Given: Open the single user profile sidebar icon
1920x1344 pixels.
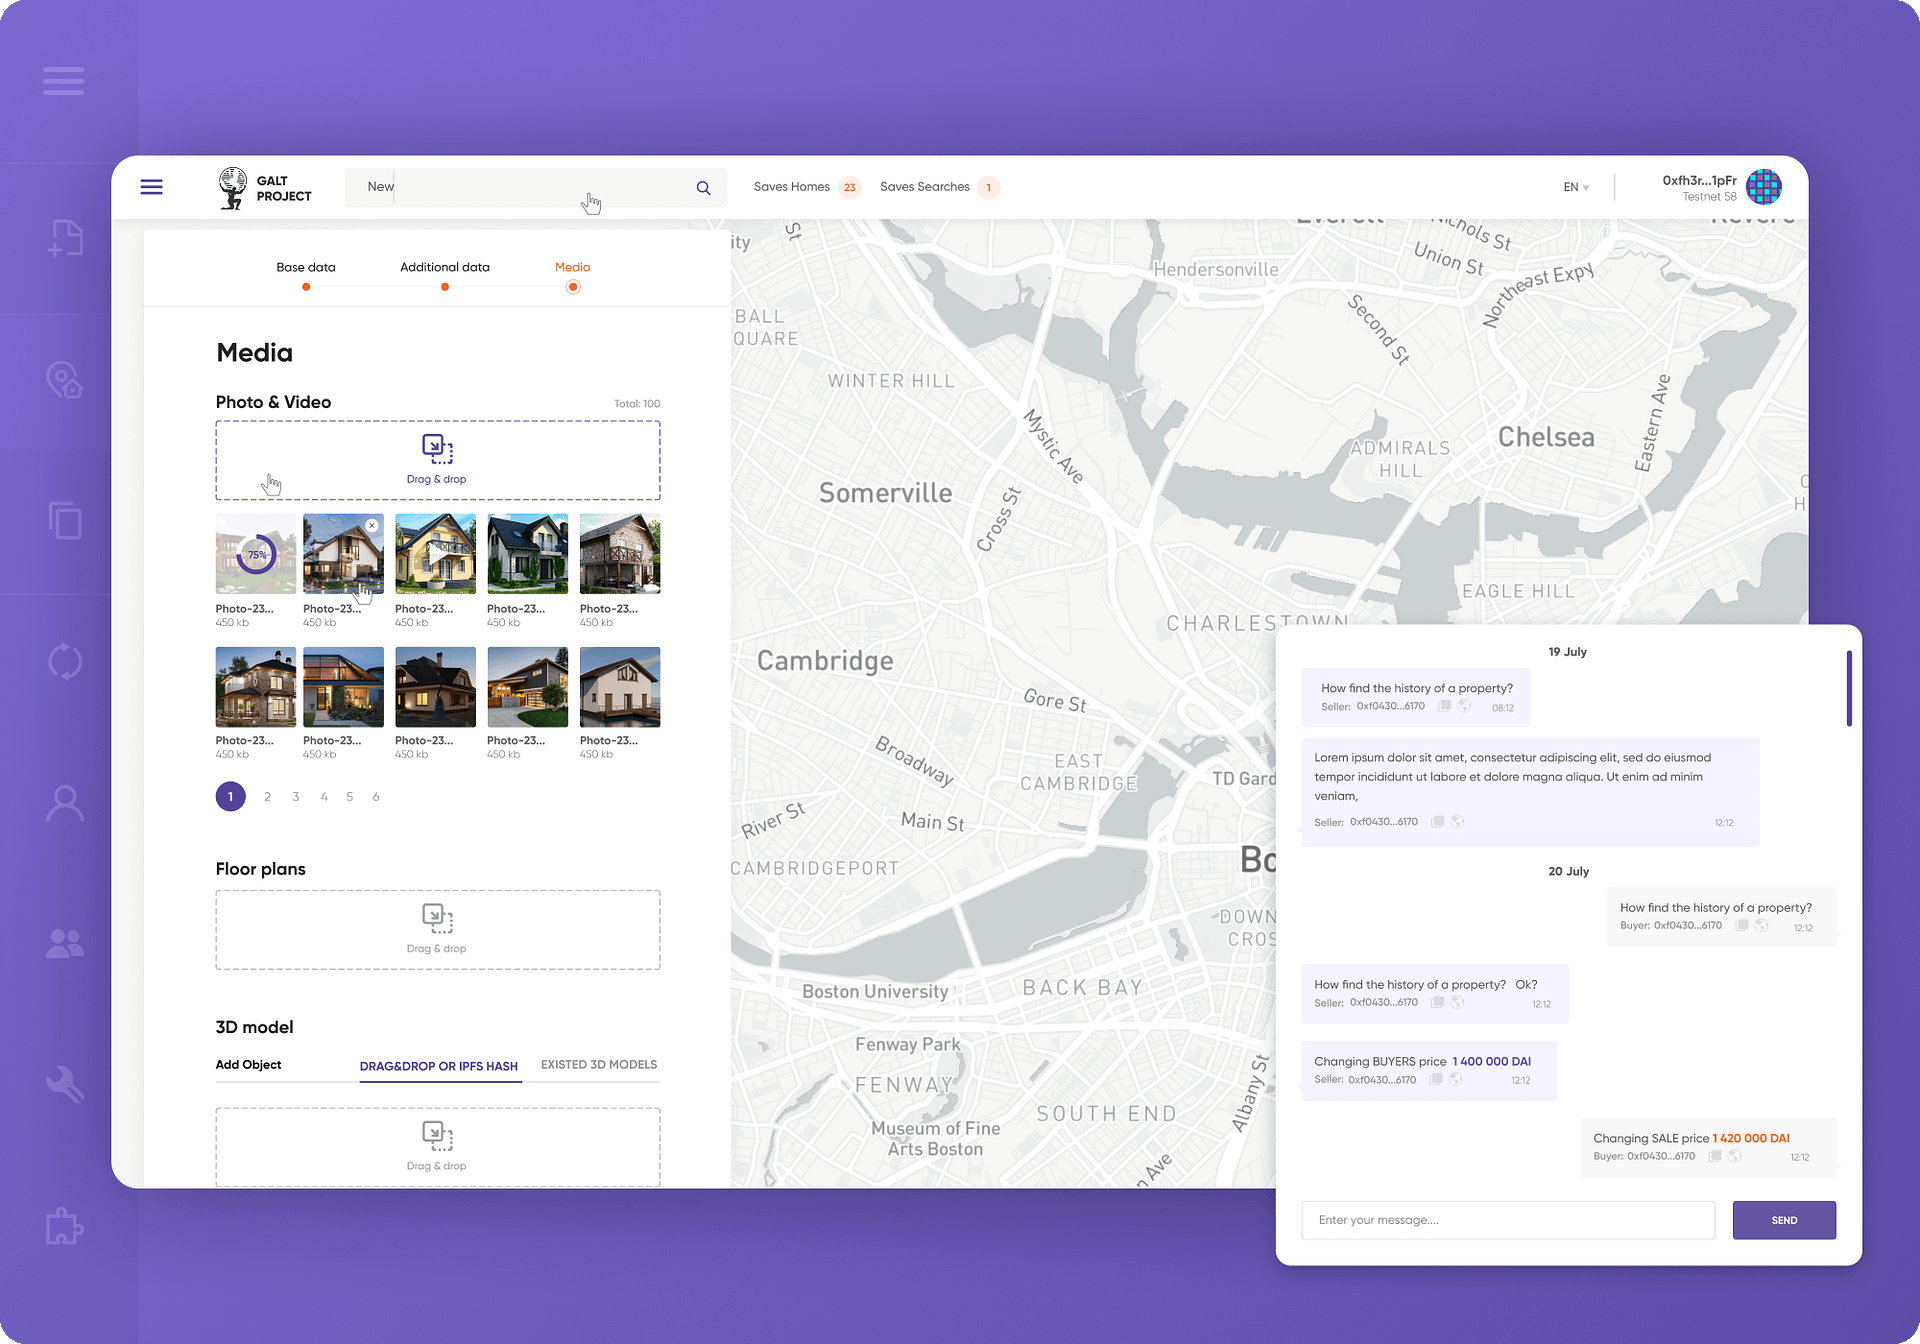Looking at the screenshot, I should tap(65, 803).
